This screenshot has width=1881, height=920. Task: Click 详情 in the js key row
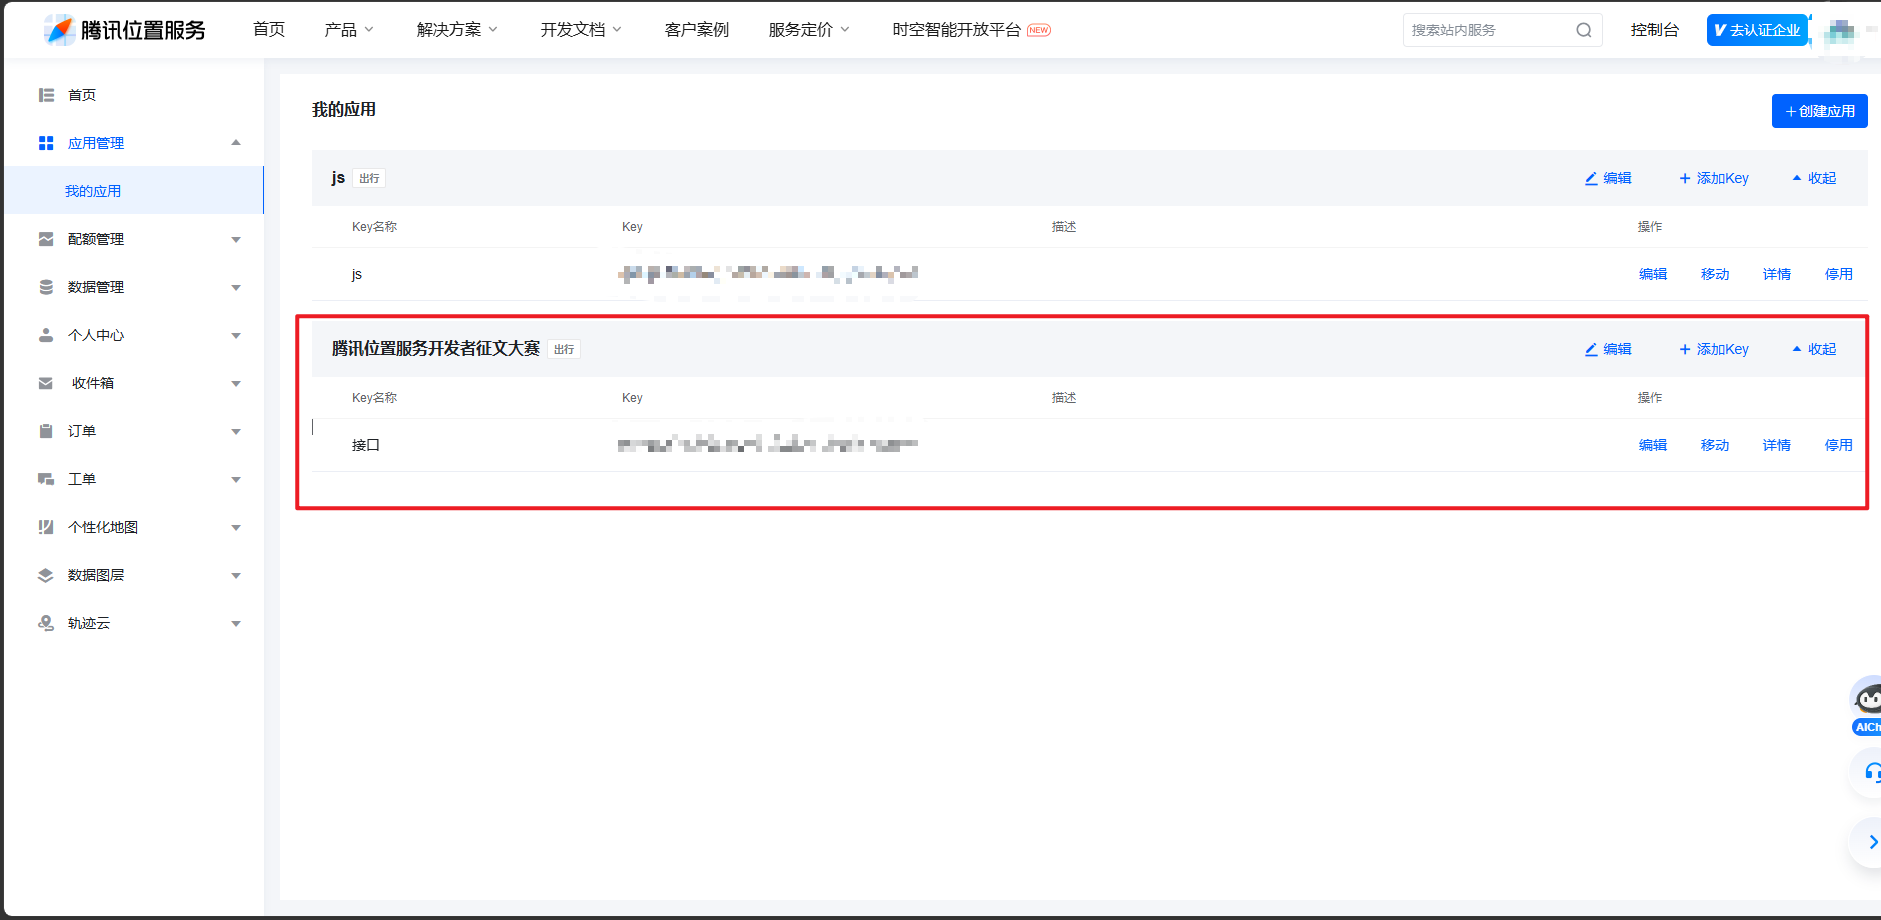(1777, 274)
